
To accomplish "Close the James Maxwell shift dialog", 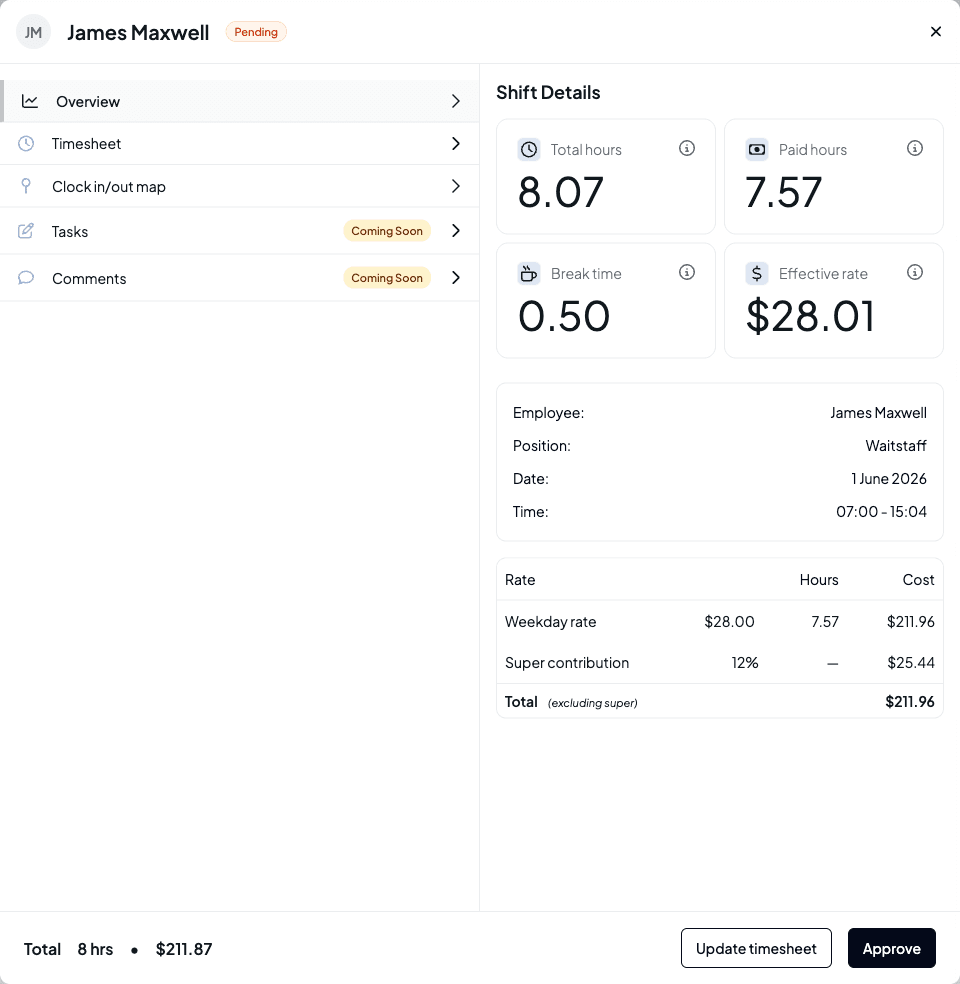I will [x=936, y=31].
